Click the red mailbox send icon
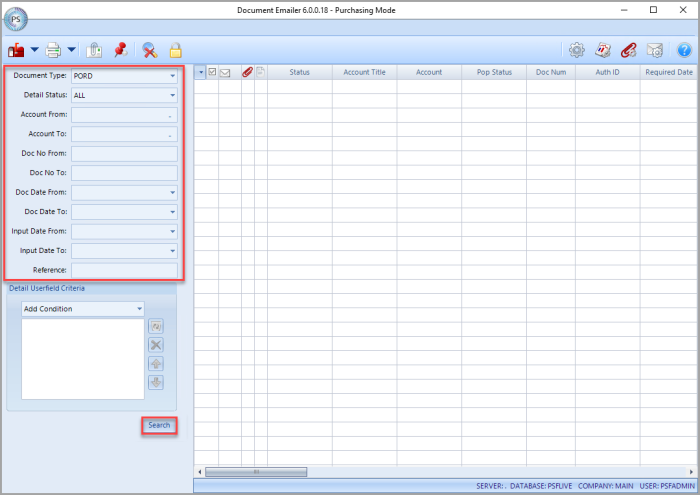Screen dimensions: 700x495 pos(17,50)
